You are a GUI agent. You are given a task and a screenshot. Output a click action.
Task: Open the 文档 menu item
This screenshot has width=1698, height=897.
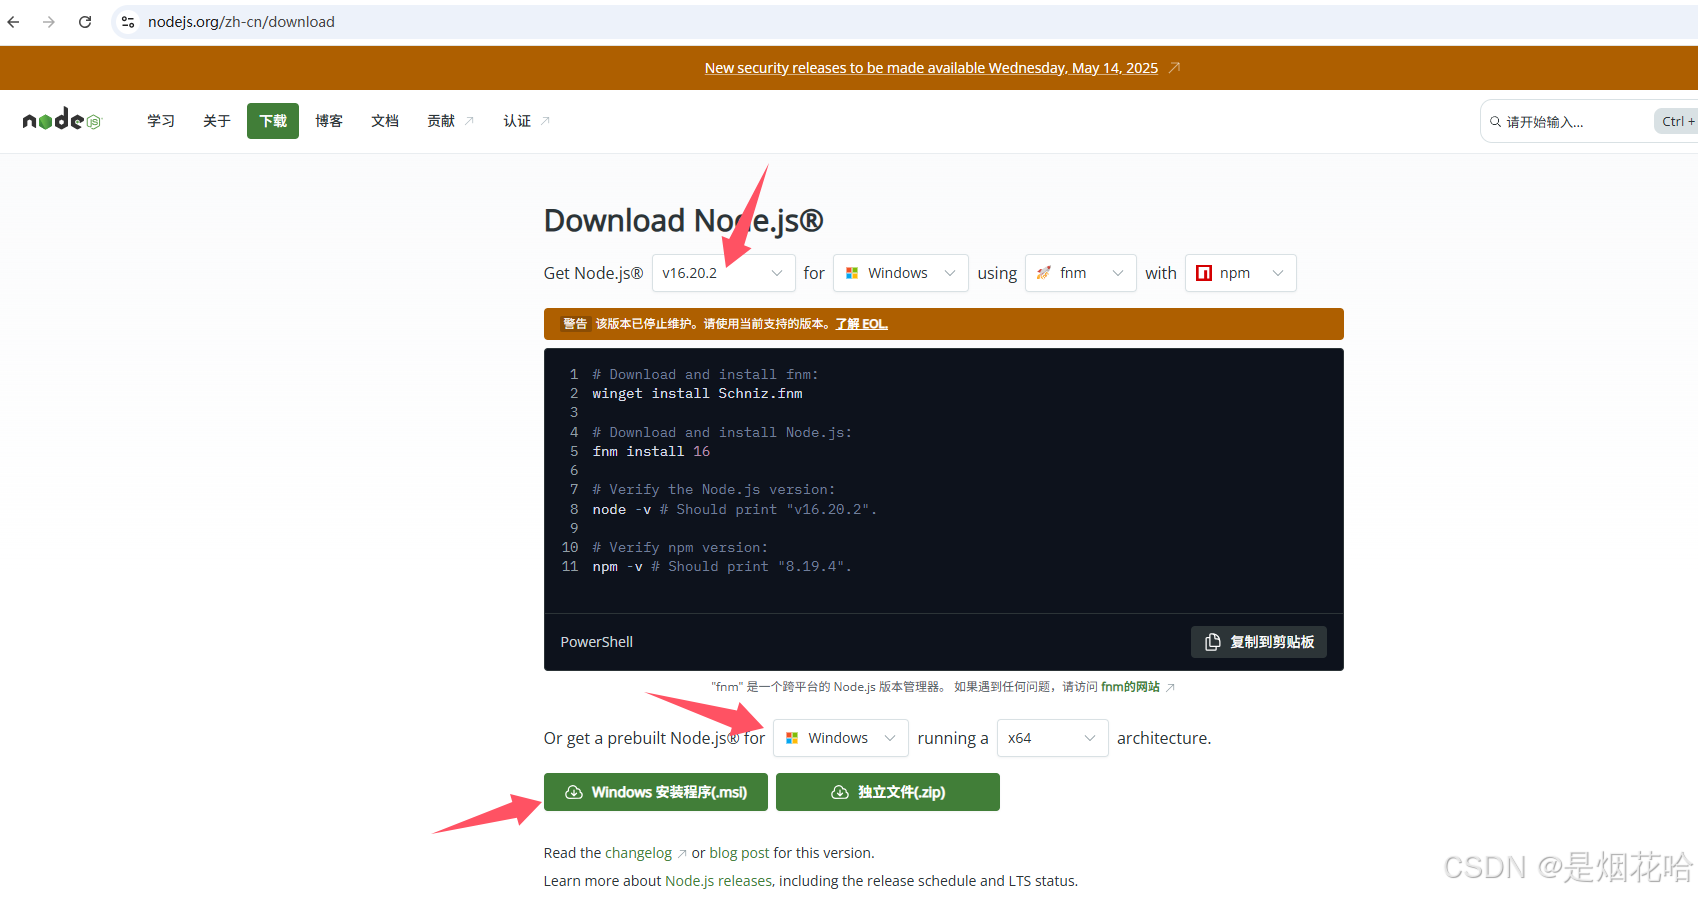385,121
